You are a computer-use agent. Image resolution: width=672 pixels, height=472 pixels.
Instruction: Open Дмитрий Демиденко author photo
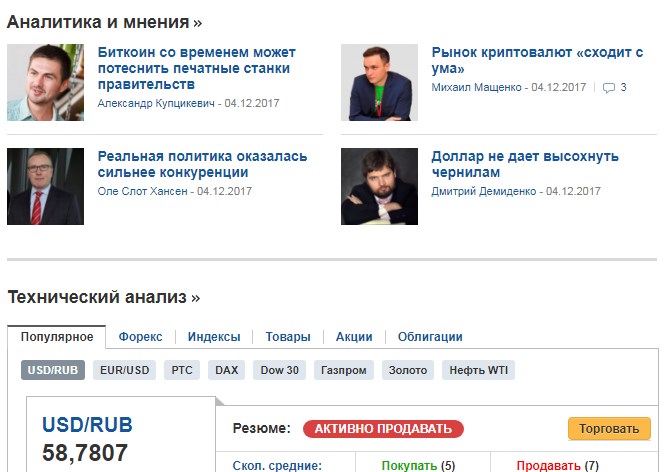379,186
